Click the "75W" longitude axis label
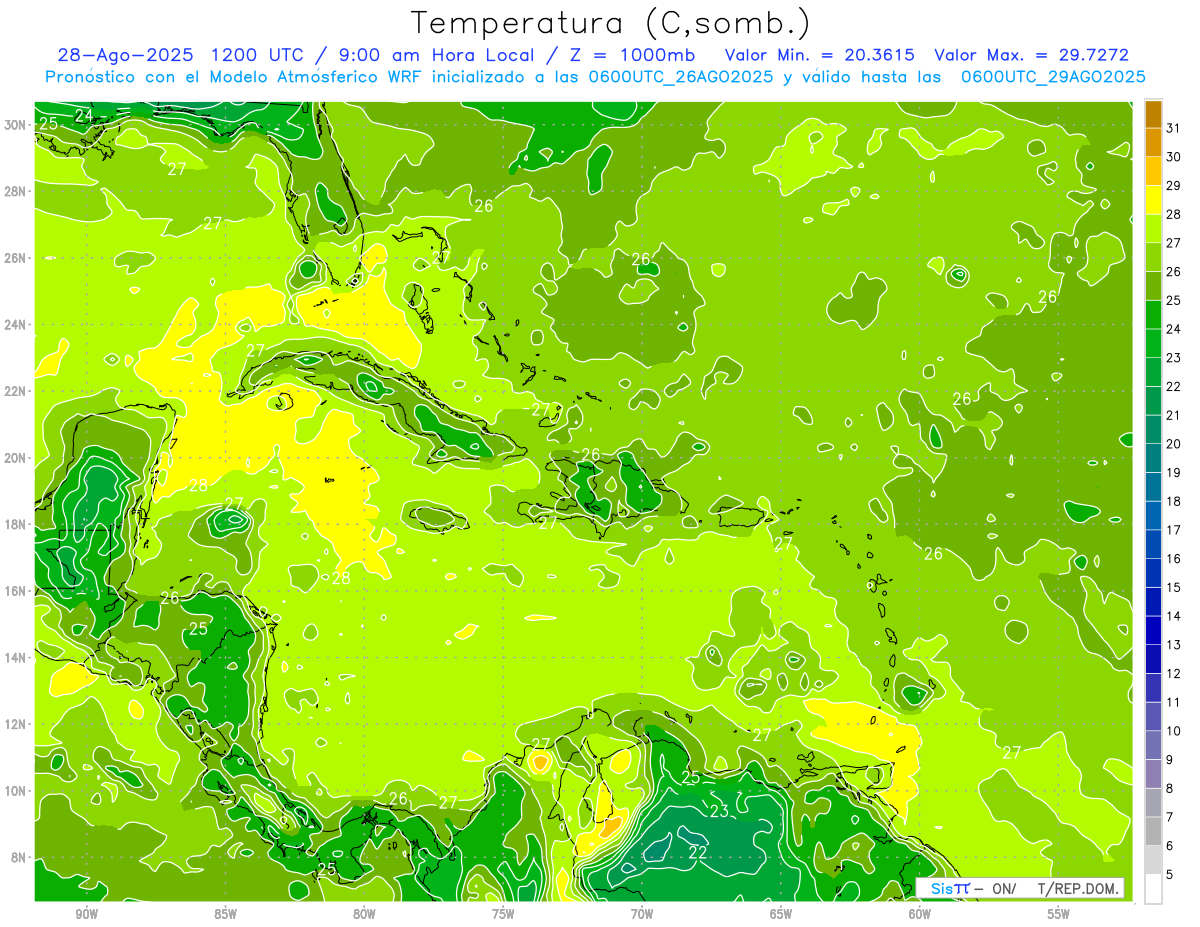This screenshot has width=1200, height=927. coord(503,914)
